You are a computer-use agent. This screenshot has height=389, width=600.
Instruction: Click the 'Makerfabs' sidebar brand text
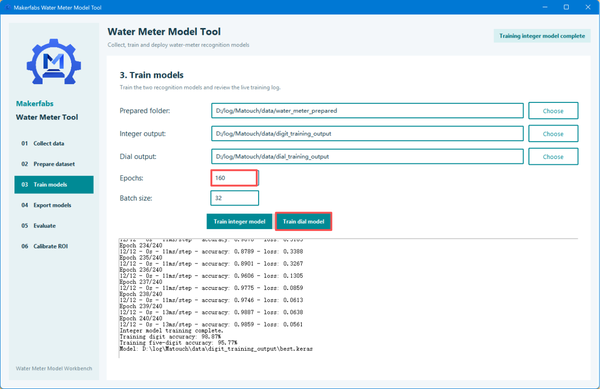pyautogui.click(x=34, y=104)
